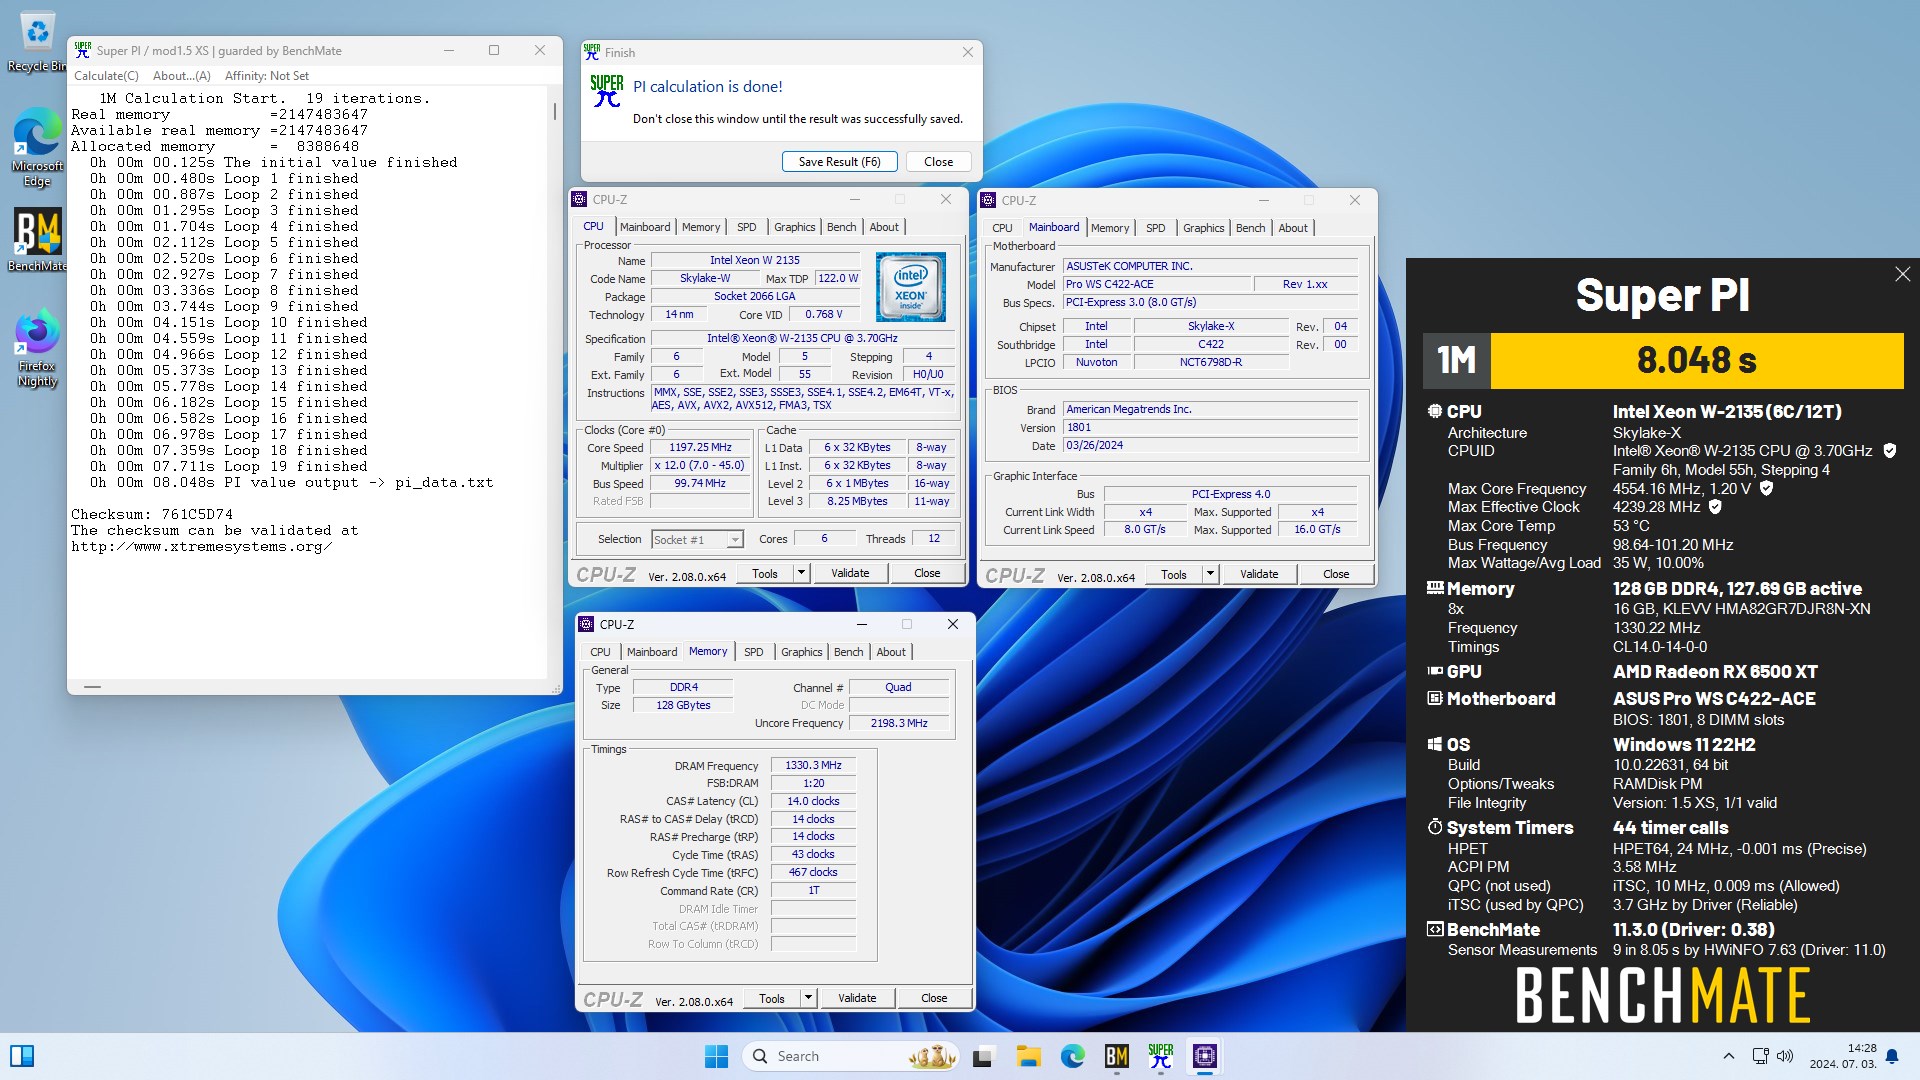Screen dimensions: 1920x1080
Task: Click the Max Core Frequency verified shield
Action: [1766, 488]
